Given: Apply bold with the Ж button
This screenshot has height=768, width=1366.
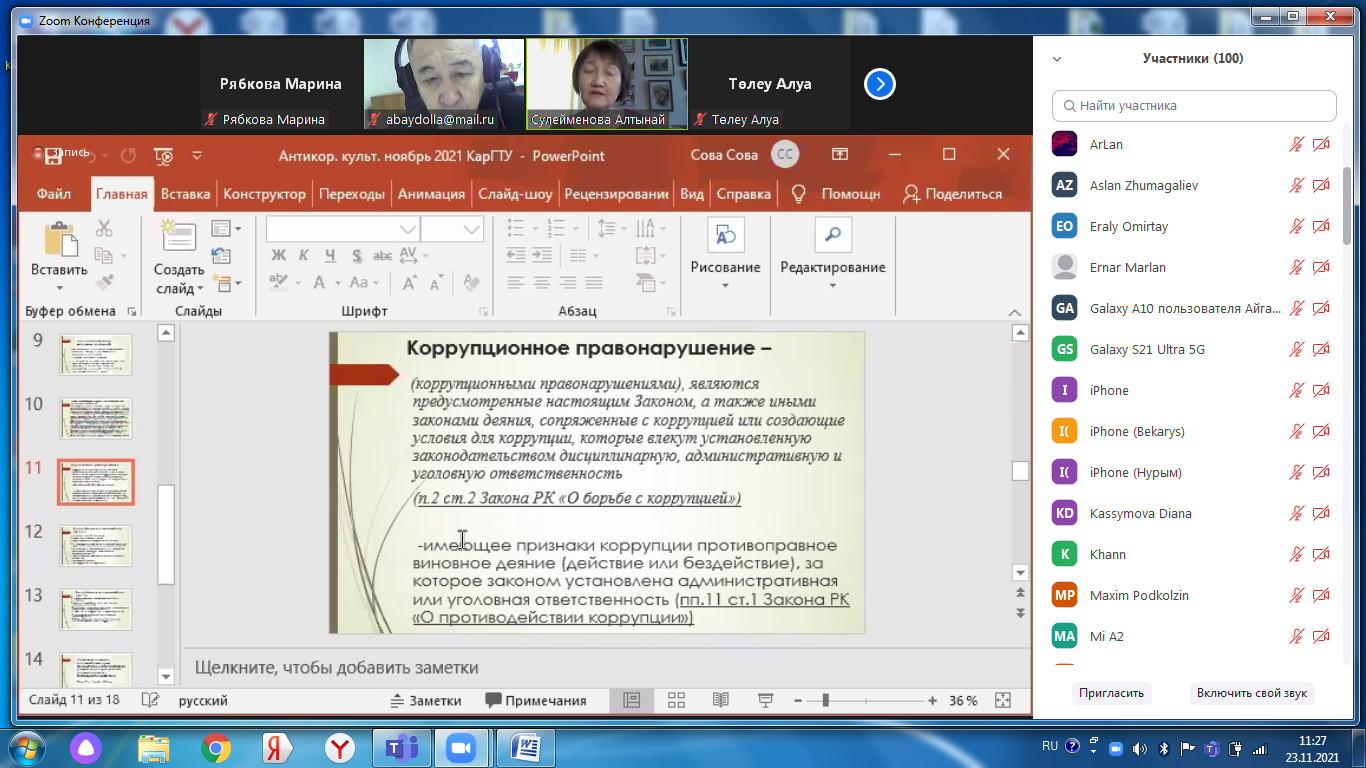Looking at the screenshot, I should 279,256.
